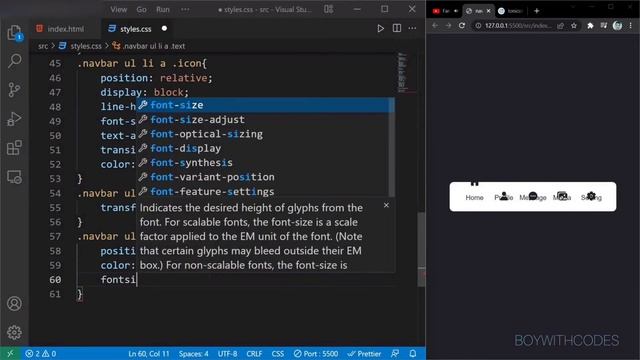Open the Extensions view in the activity bar
640x360 pixels.
[x=14, y=148]
